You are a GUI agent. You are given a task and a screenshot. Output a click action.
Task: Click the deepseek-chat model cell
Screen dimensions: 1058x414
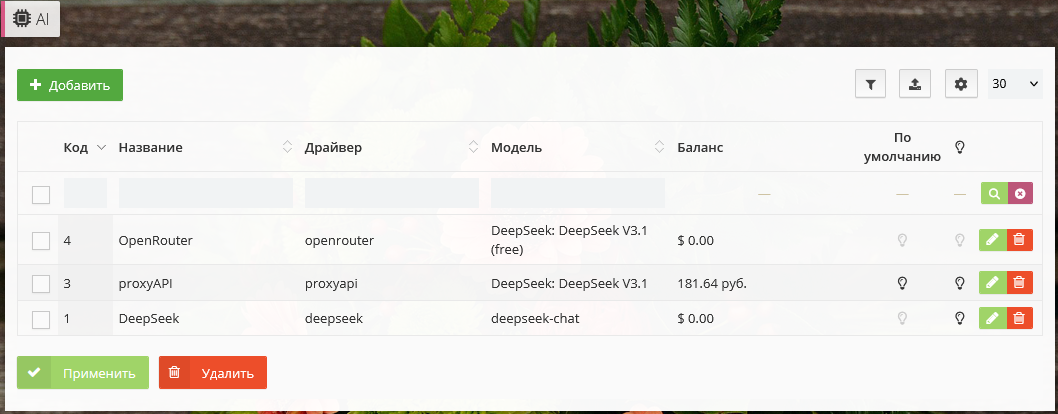pyautogui.click(x=535, y=318)
